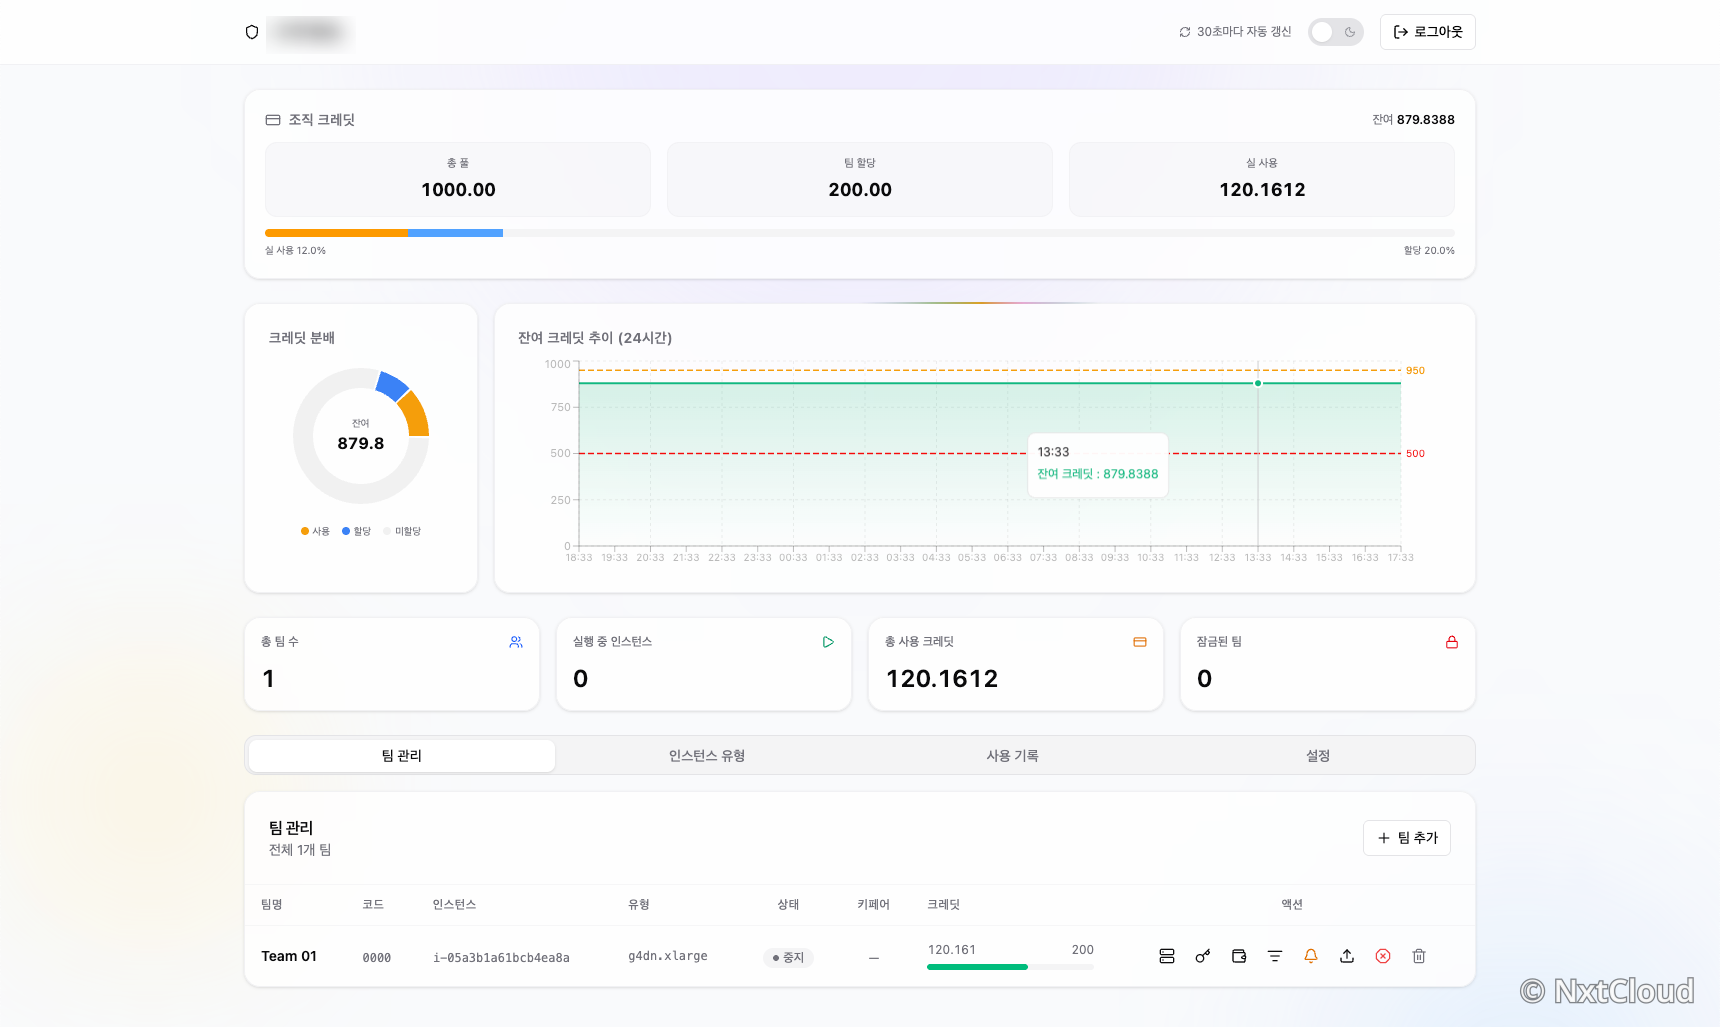
Task: Click the card icon in 총 사용 크레딧 card
Action: tap(1140, 642)
